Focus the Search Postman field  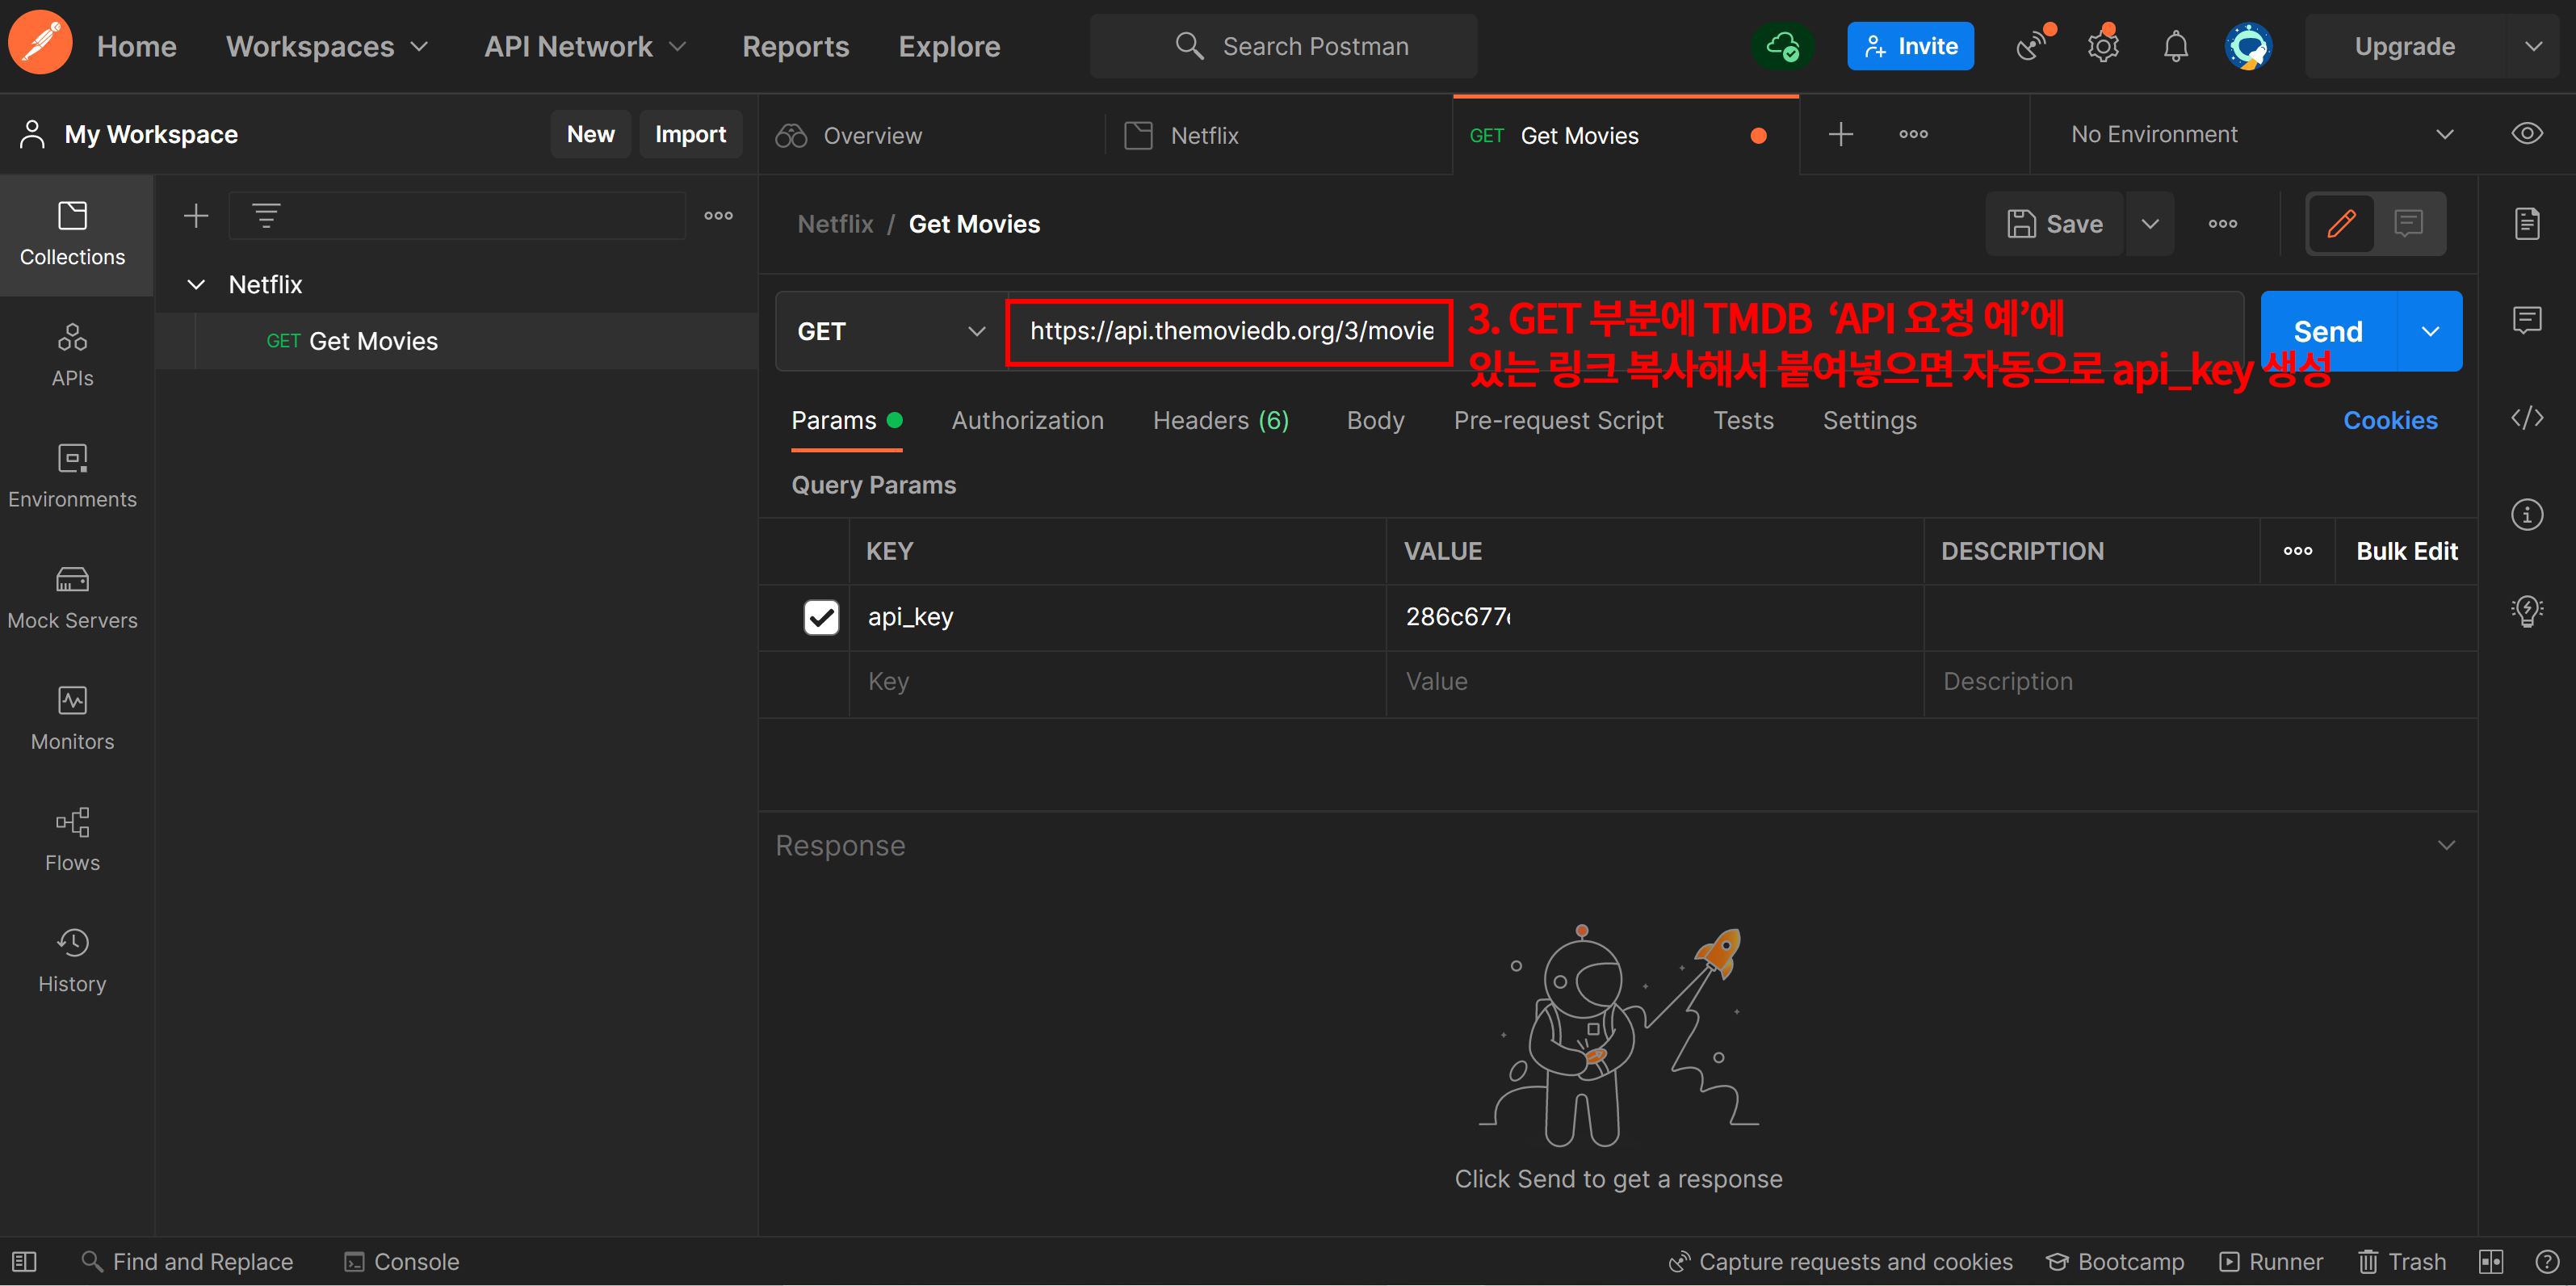pyautogui.click(x=1284, y=46)
